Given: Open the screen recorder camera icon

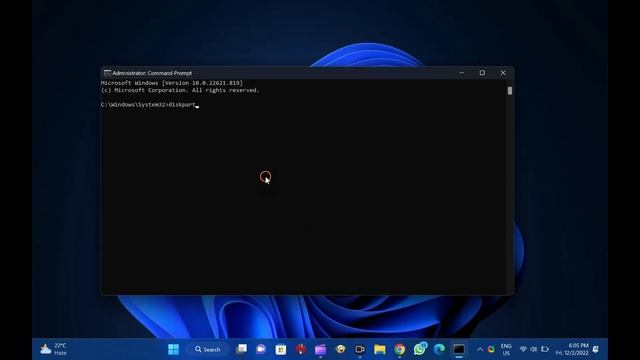Looking at the screenshot, I should coord(360,349).
